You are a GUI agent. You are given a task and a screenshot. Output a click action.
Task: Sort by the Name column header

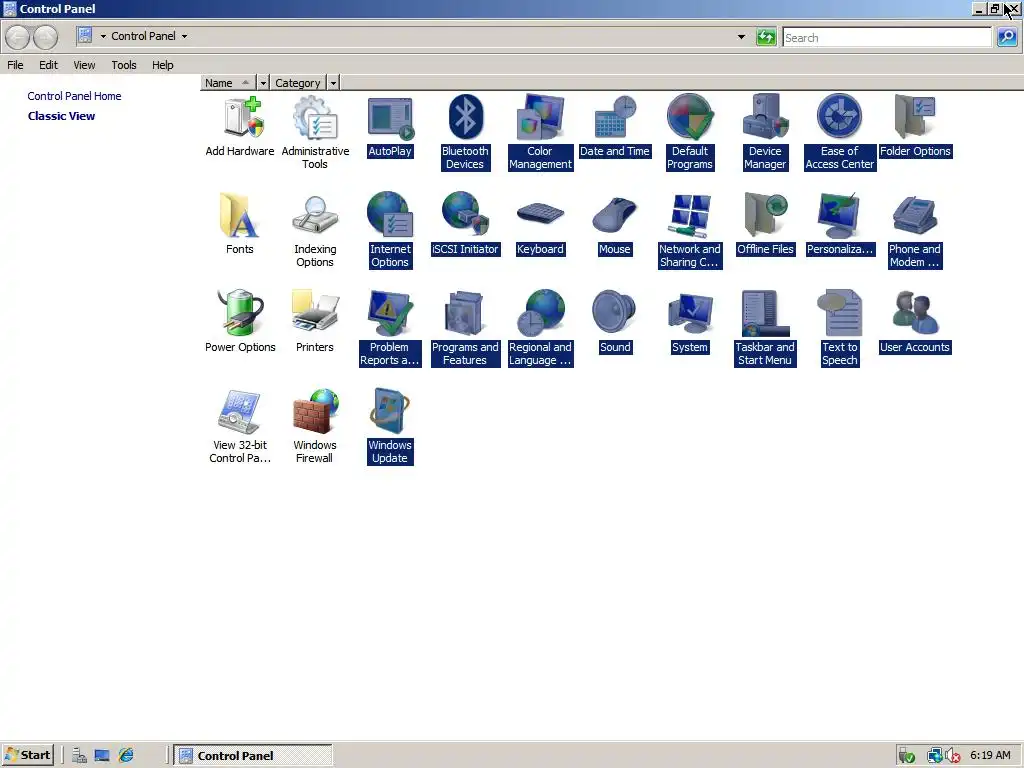pyautogui.click(x=228, y=83)
